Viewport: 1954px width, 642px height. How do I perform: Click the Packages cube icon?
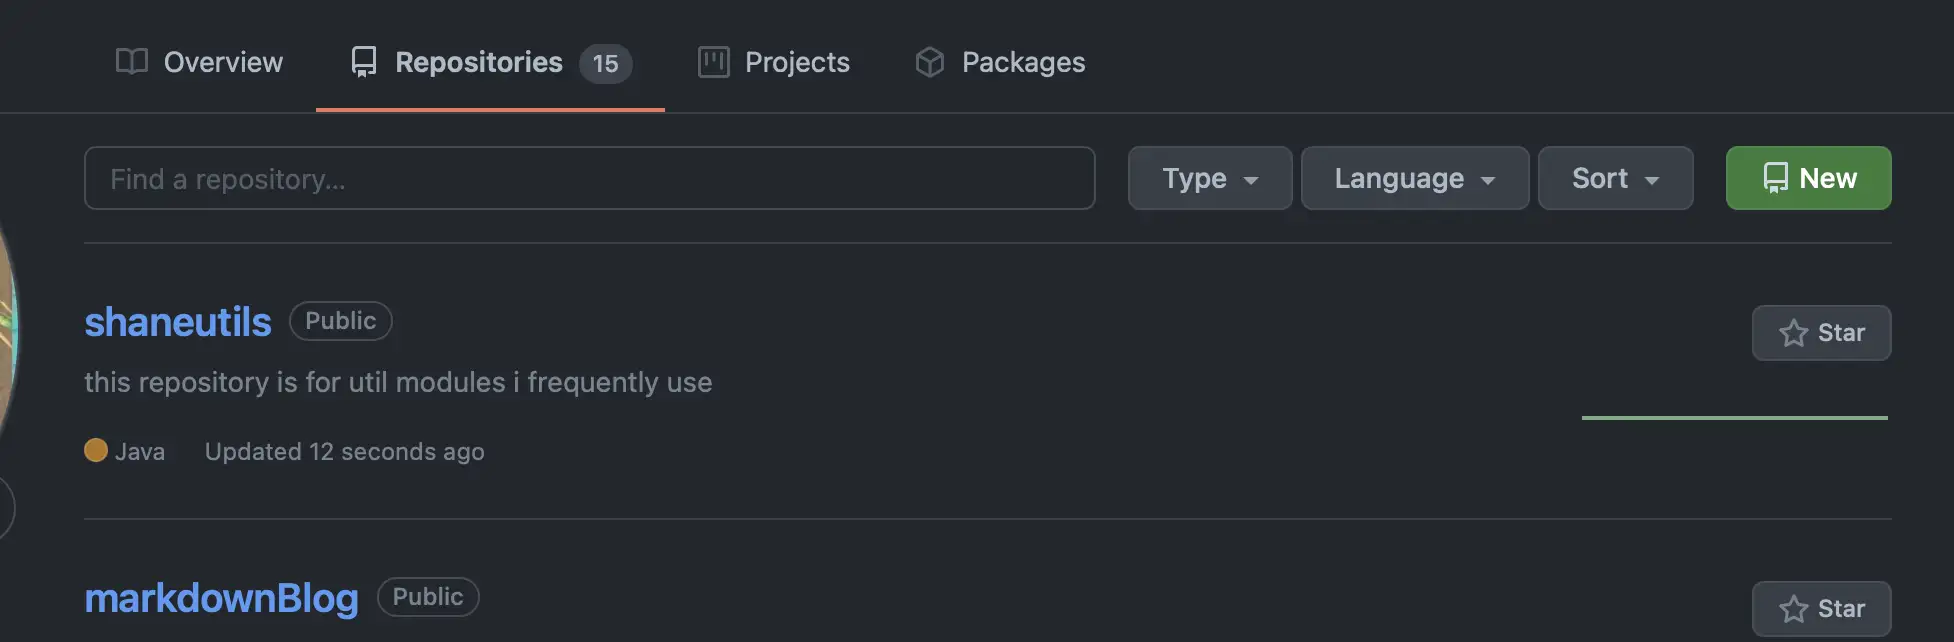[930, 62]
